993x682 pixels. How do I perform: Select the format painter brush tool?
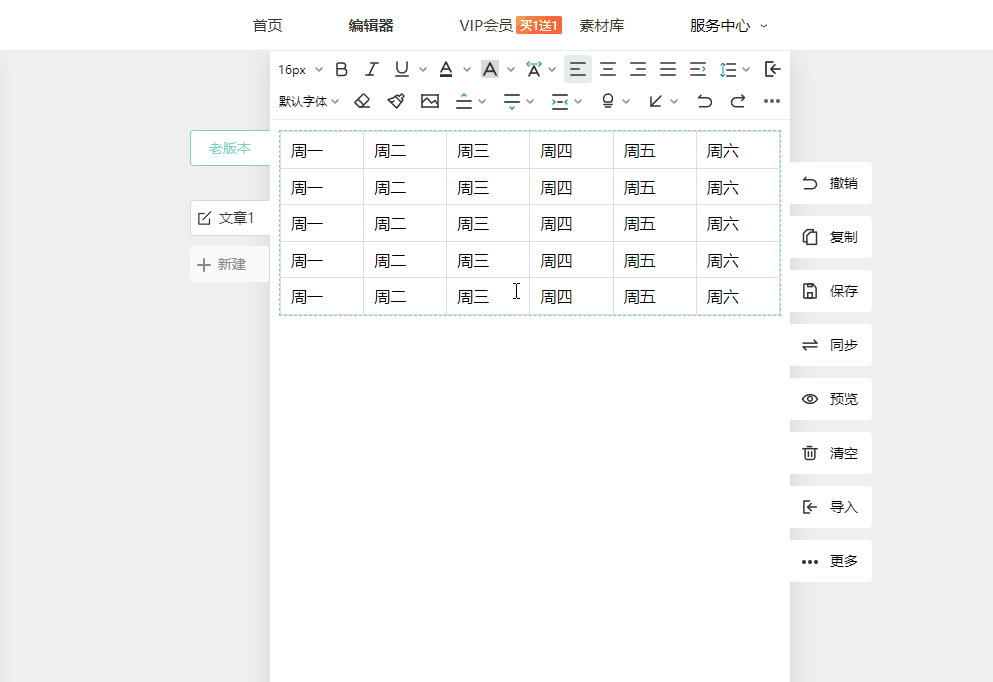coord(396,101)
